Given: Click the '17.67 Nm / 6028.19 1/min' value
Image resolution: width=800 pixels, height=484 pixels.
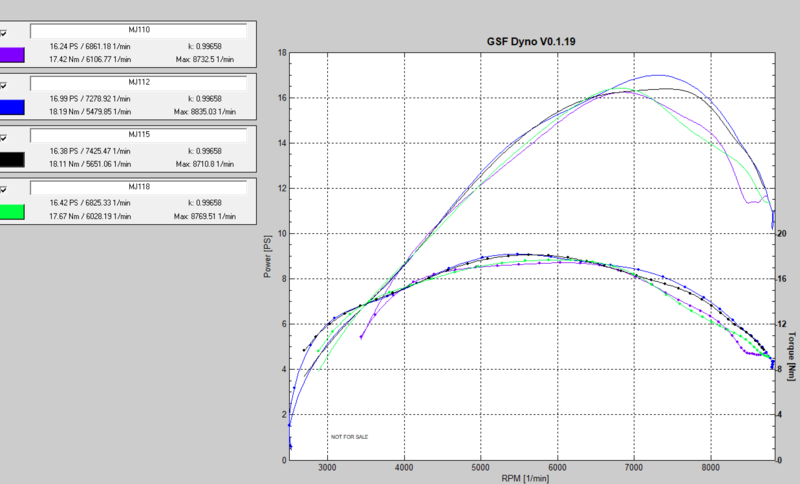Looking at the screenshot, I should click(90, 216).
